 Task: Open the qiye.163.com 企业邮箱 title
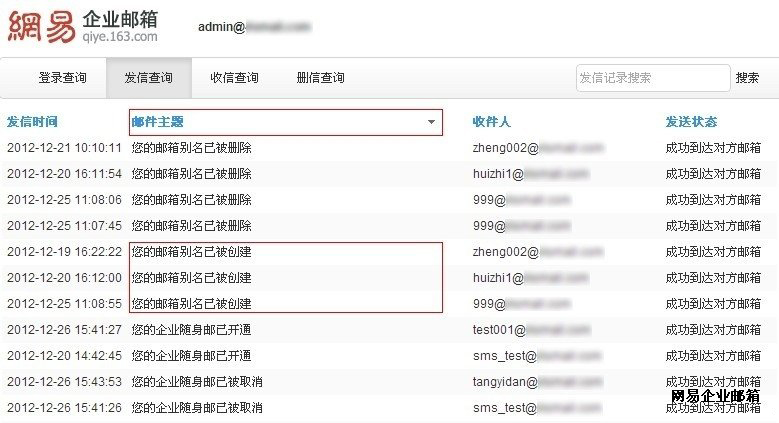click(120, 27)
